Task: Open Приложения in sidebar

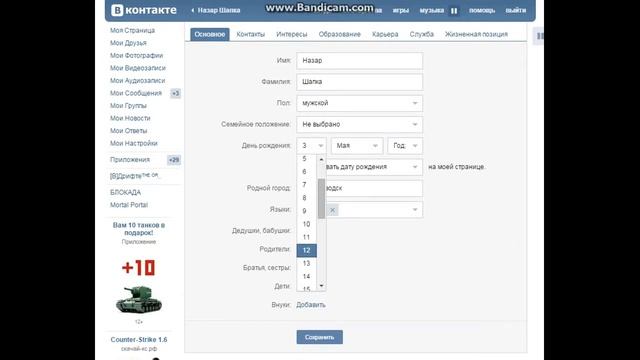Action: (x=130, y=160)
